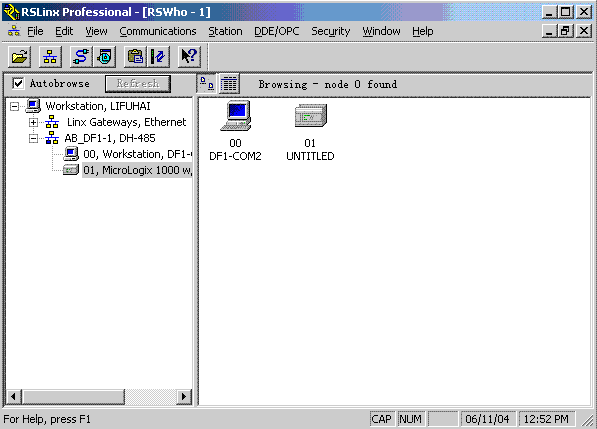Select Workstation, LIFUHAI tree row
The width and height of the screenshot is (597, 429).
(x=98, y=106)
